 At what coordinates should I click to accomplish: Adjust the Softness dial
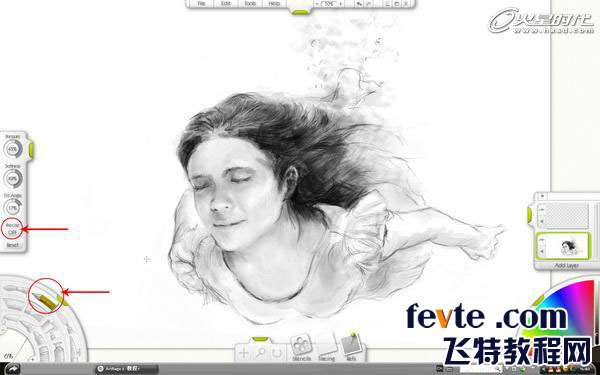13,178
